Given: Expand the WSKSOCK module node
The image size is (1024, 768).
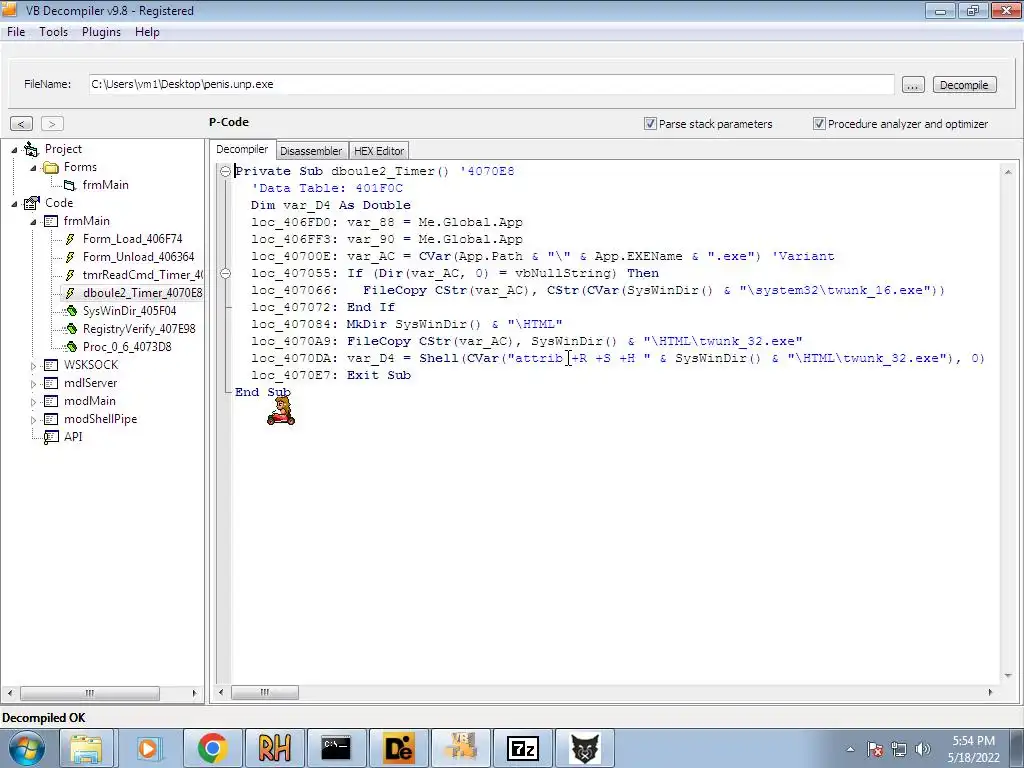Looking at the screenshot, I should [33, 366].
